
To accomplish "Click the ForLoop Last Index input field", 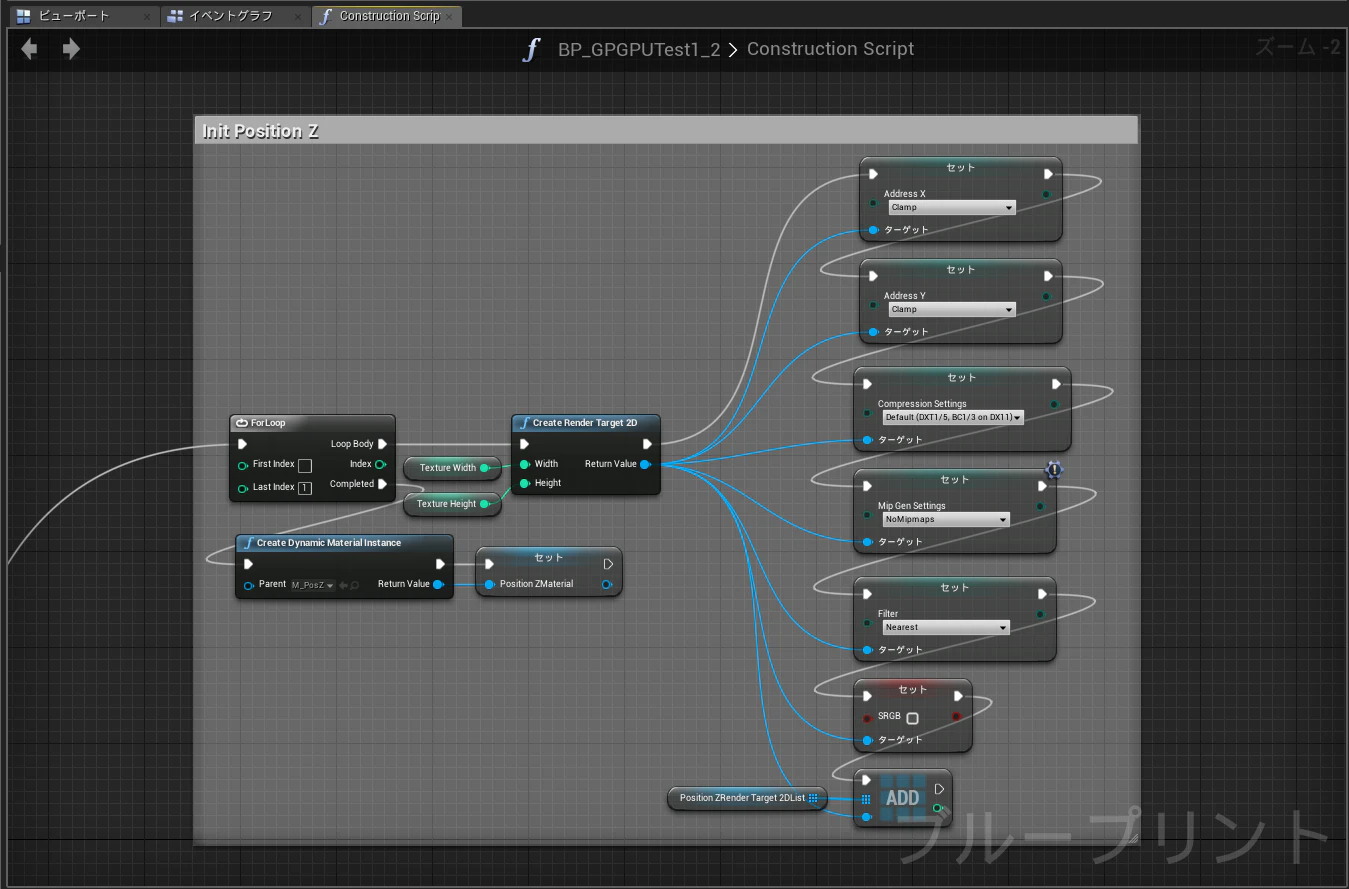I will pyautogui.click(x=305, y=488).
